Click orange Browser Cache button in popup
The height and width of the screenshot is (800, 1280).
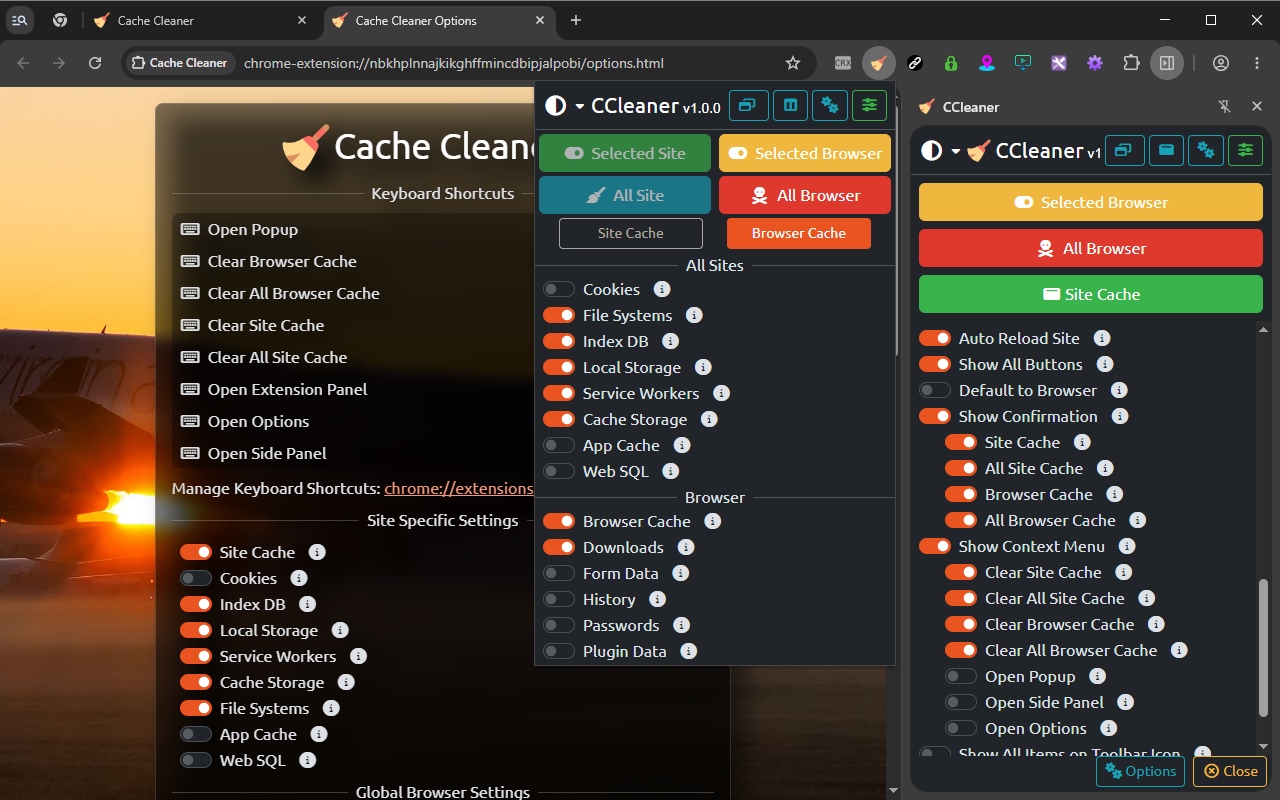click(x=799, y=233)
